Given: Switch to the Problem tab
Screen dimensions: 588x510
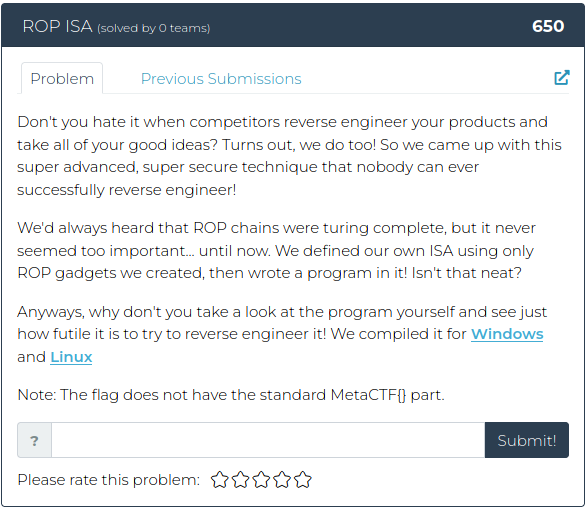Looking at the screenshot, I should 62,78.
